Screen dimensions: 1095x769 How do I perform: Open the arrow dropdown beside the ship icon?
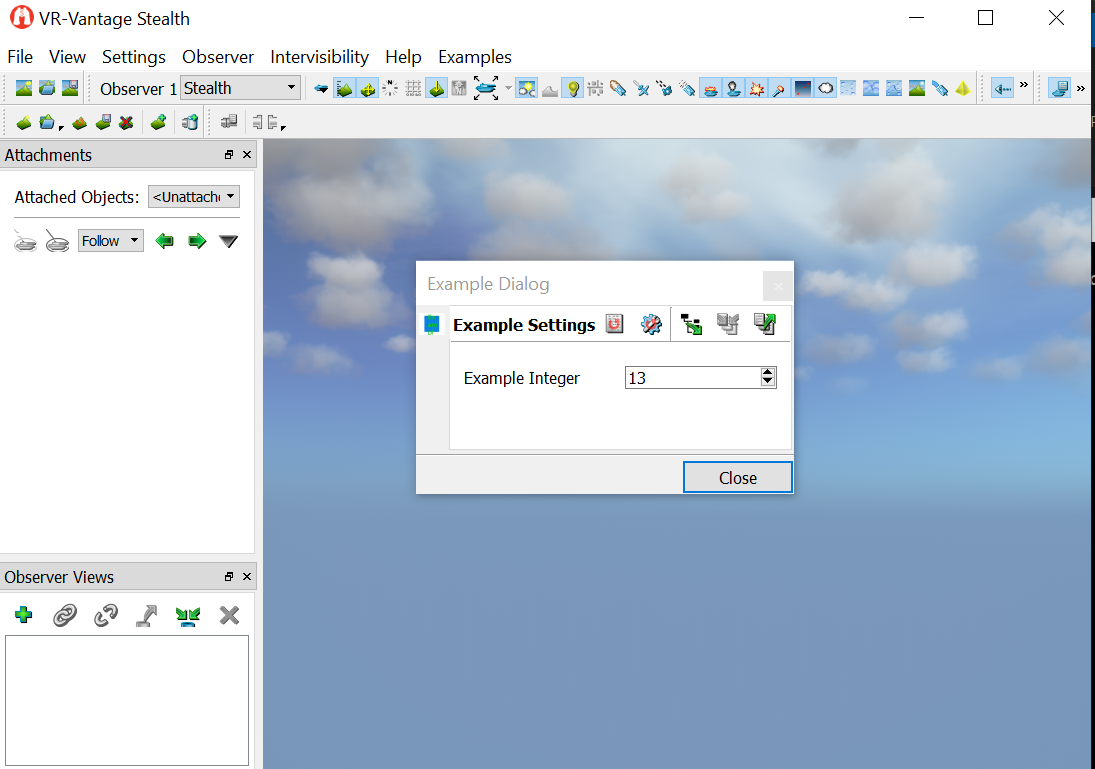508,89
